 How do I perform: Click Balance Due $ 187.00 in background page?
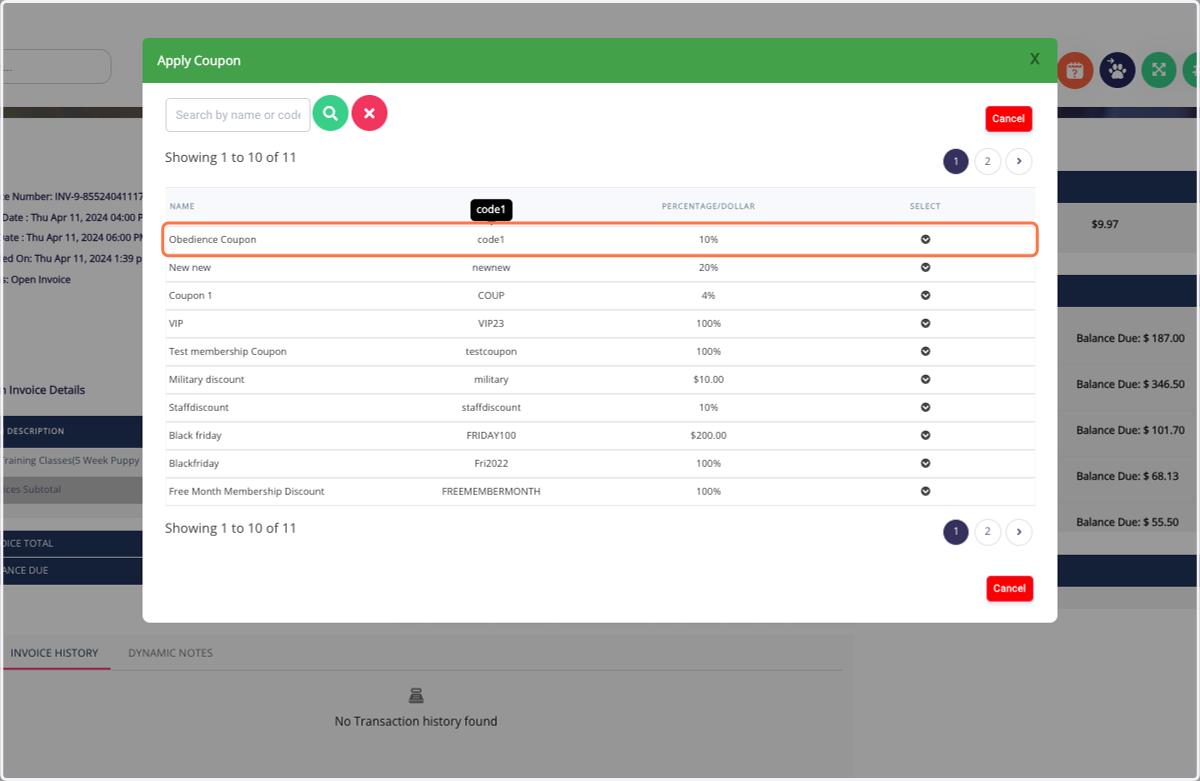[x=1130, y=338]
